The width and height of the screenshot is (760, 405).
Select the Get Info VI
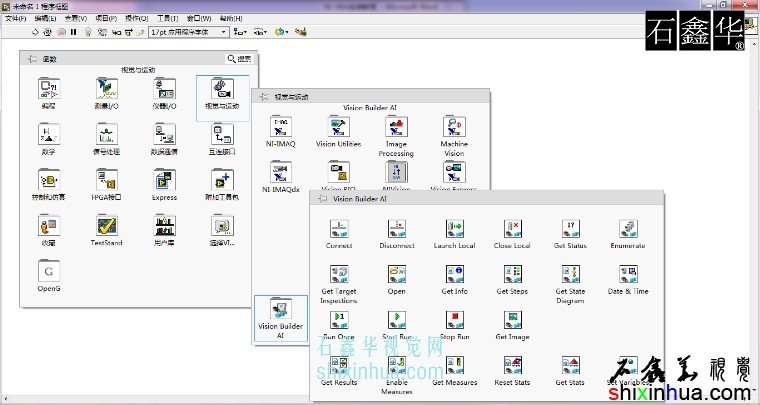[x=455, y=279]
